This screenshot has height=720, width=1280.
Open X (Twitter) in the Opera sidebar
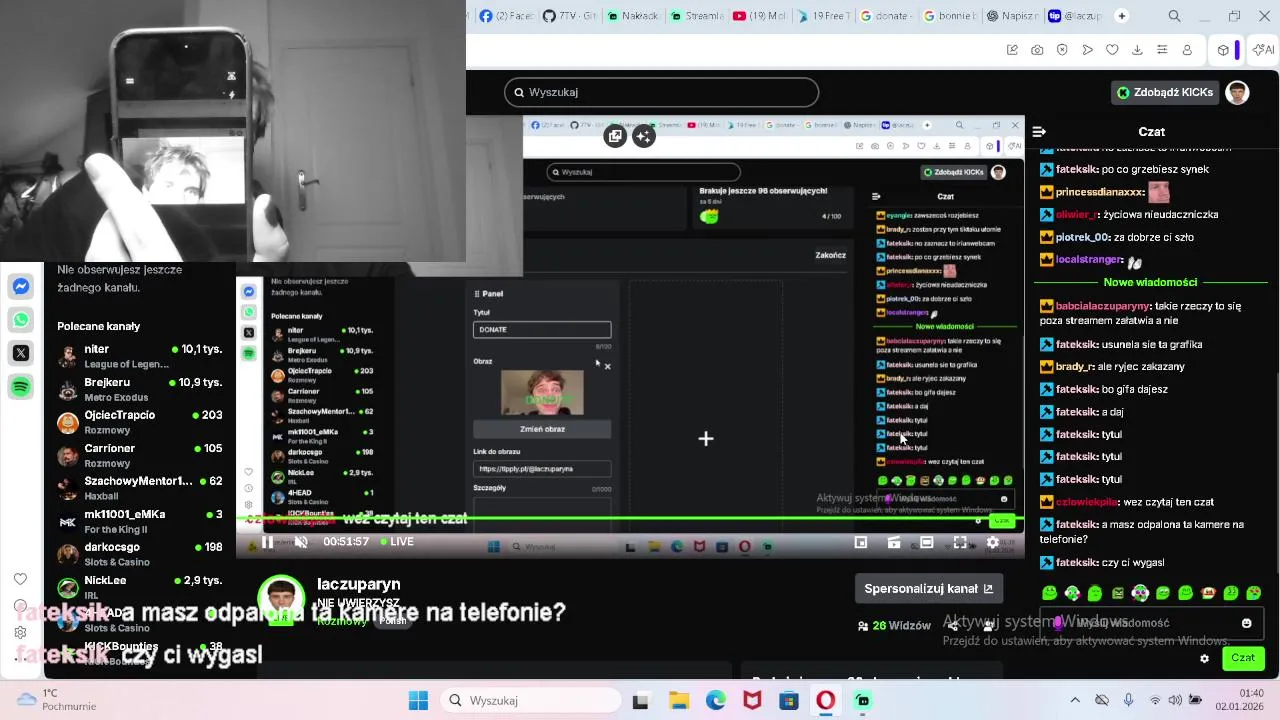(21, 353)
